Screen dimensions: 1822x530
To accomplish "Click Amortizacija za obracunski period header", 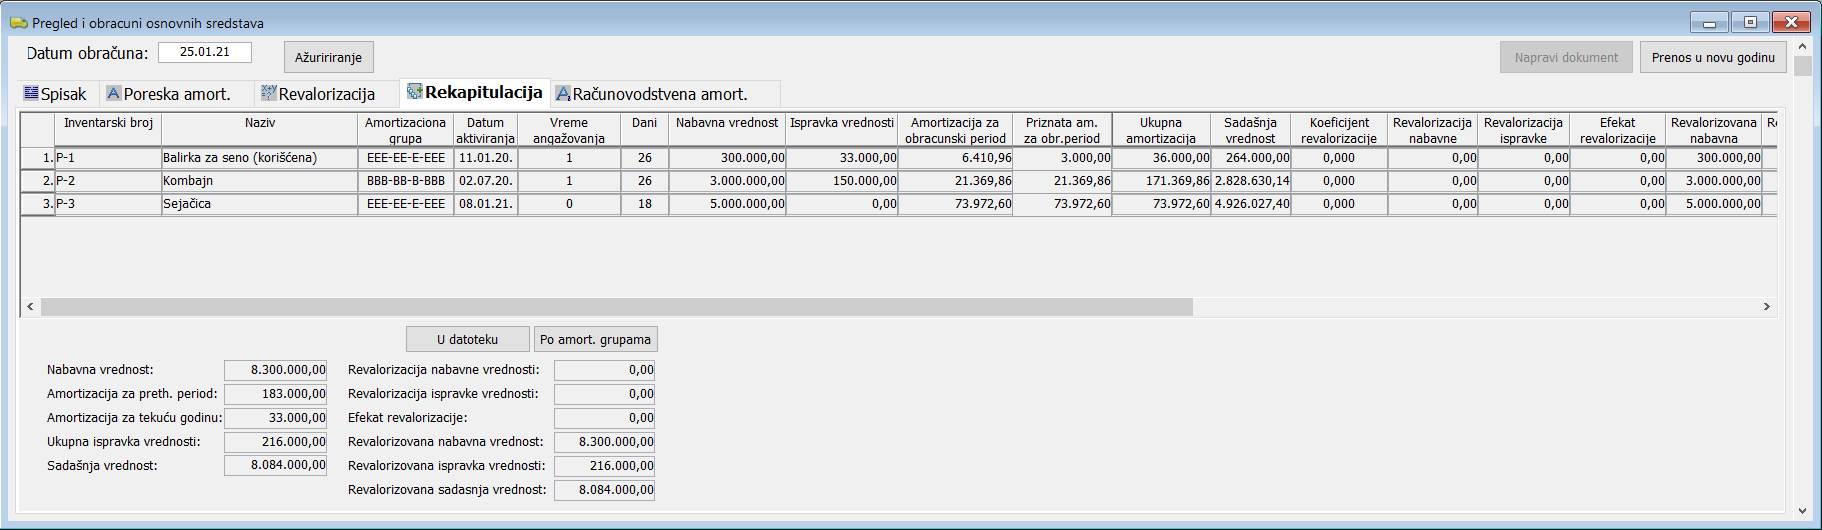I will [x=955, y=130].
